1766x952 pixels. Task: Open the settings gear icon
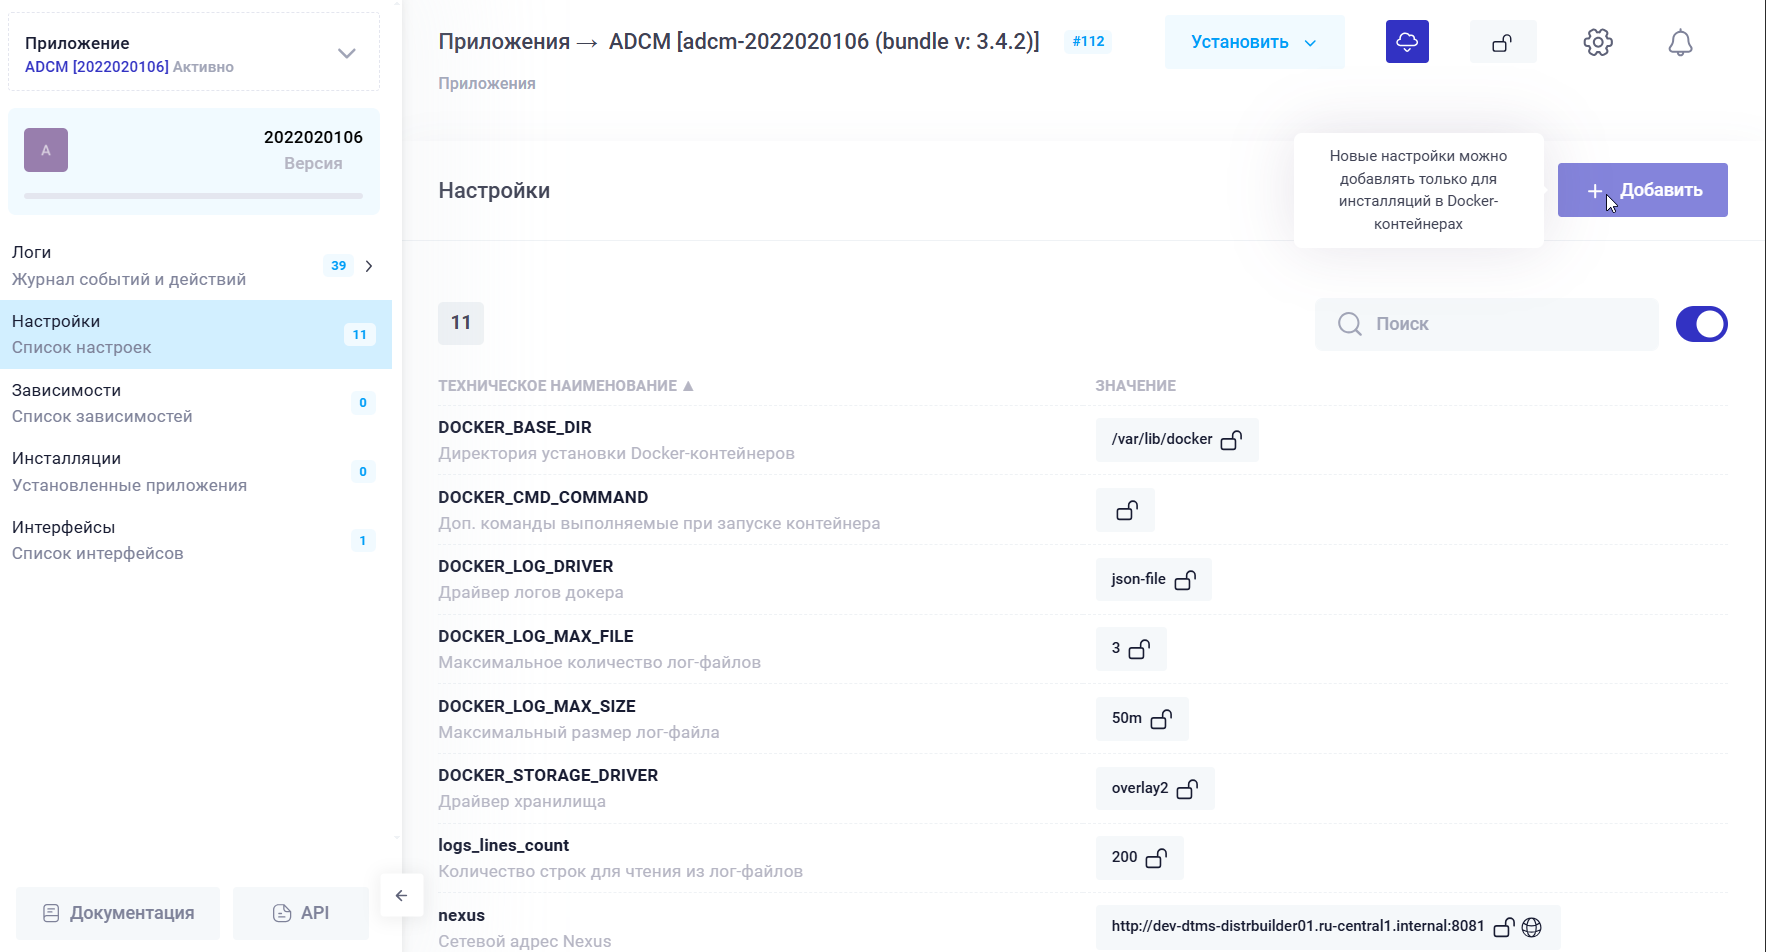click(1597, 42)
